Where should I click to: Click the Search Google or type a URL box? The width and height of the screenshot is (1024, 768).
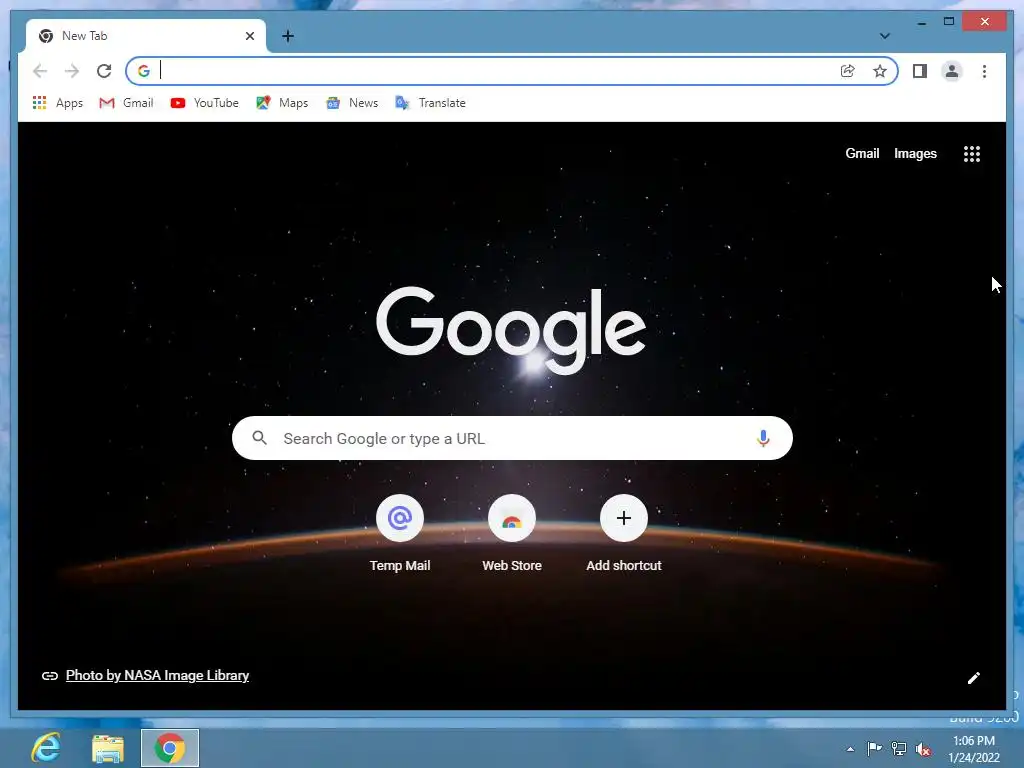pos(512,438)
